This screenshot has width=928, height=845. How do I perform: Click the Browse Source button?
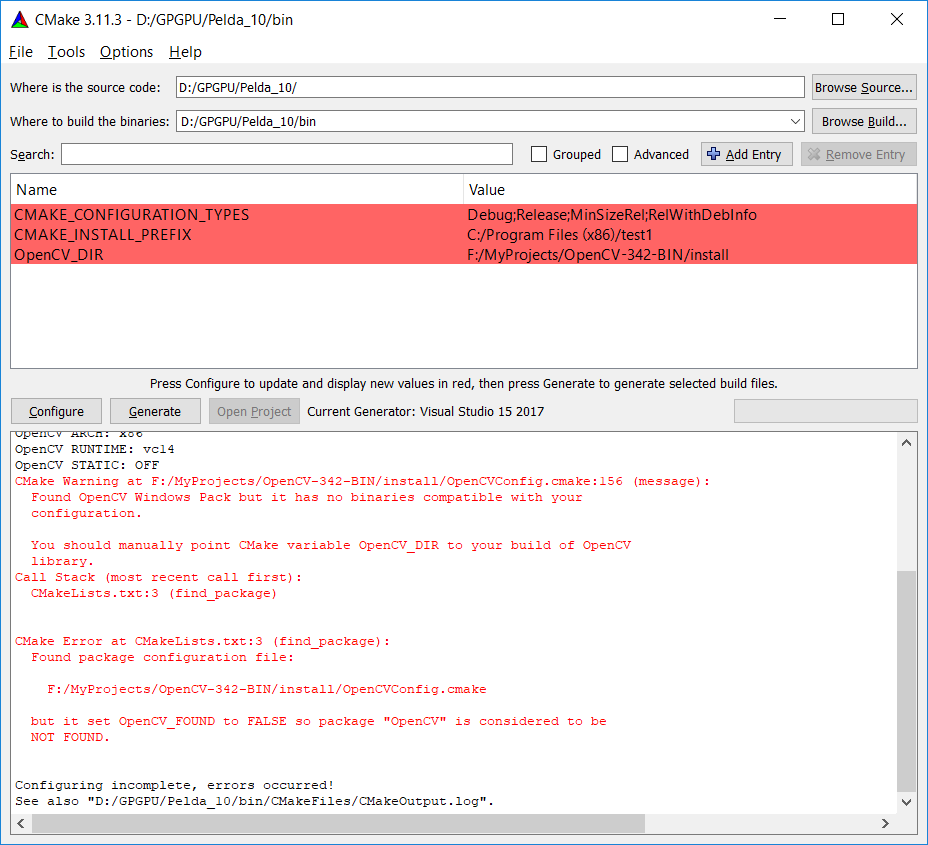[x=863, y=88]
